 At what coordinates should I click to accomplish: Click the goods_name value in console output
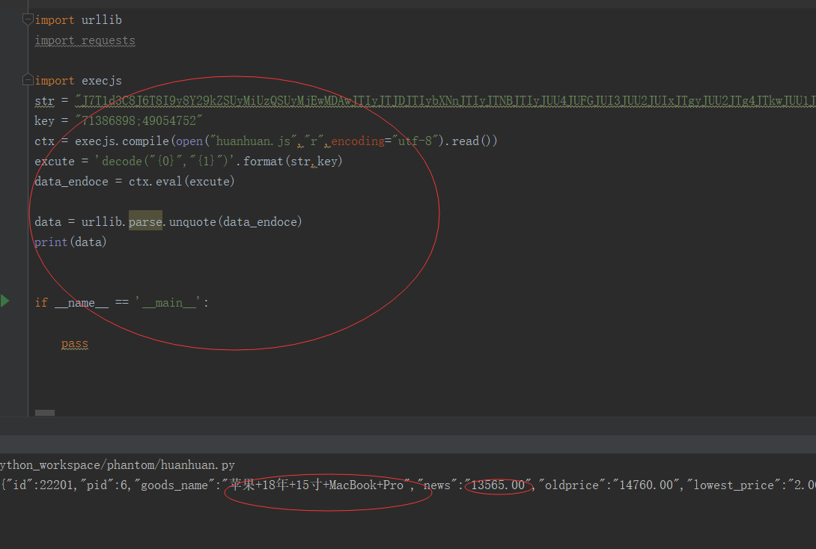pos(317,485)
